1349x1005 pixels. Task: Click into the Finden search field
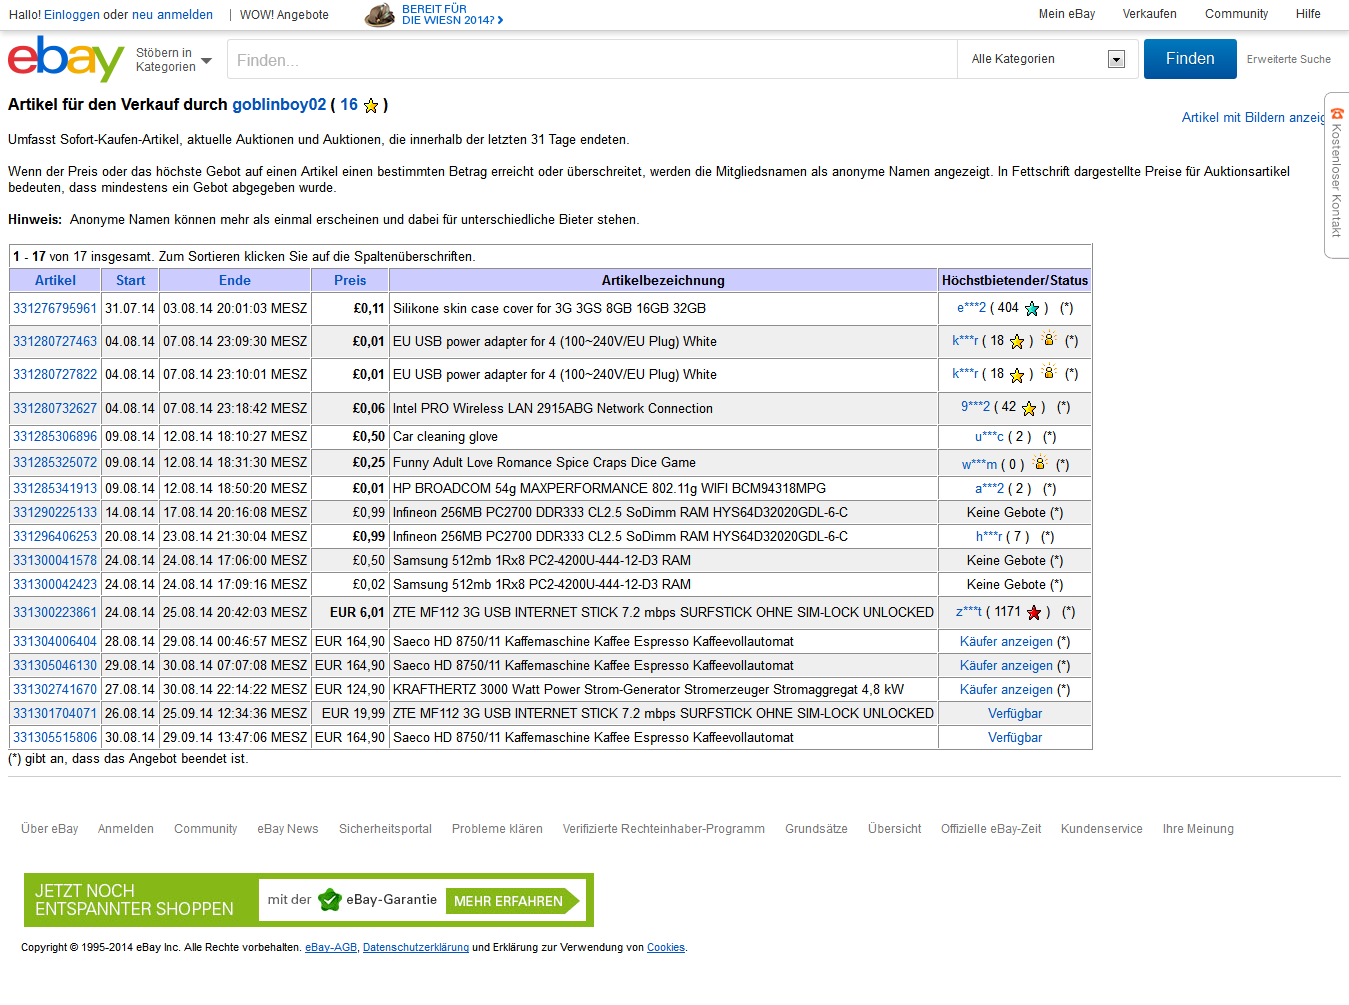[x=592, y=60]
